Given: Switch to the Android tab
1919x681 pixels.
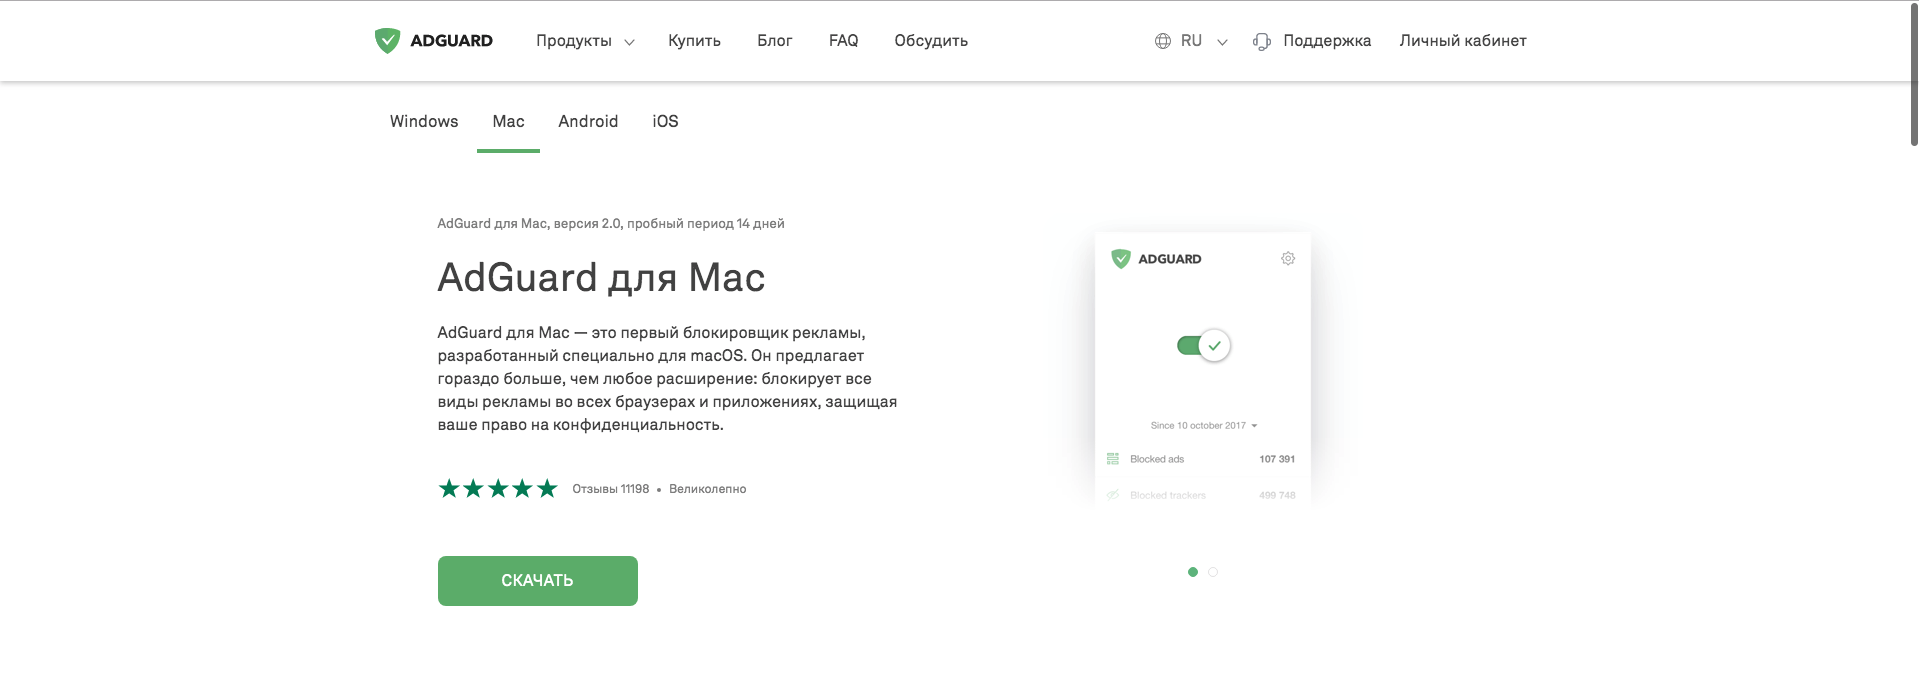Looking at the screenshot, I should pos(588,121).
